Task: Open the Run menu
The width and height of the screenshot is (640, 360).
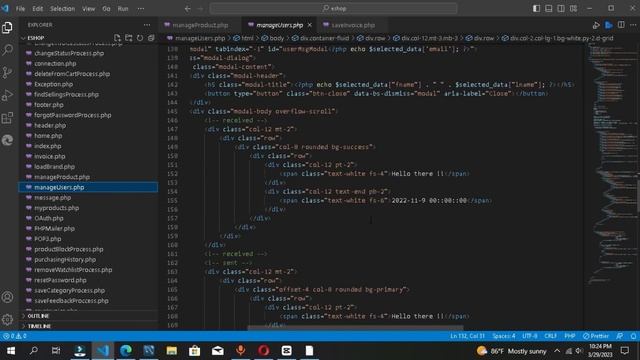Action: click(123, 9)
